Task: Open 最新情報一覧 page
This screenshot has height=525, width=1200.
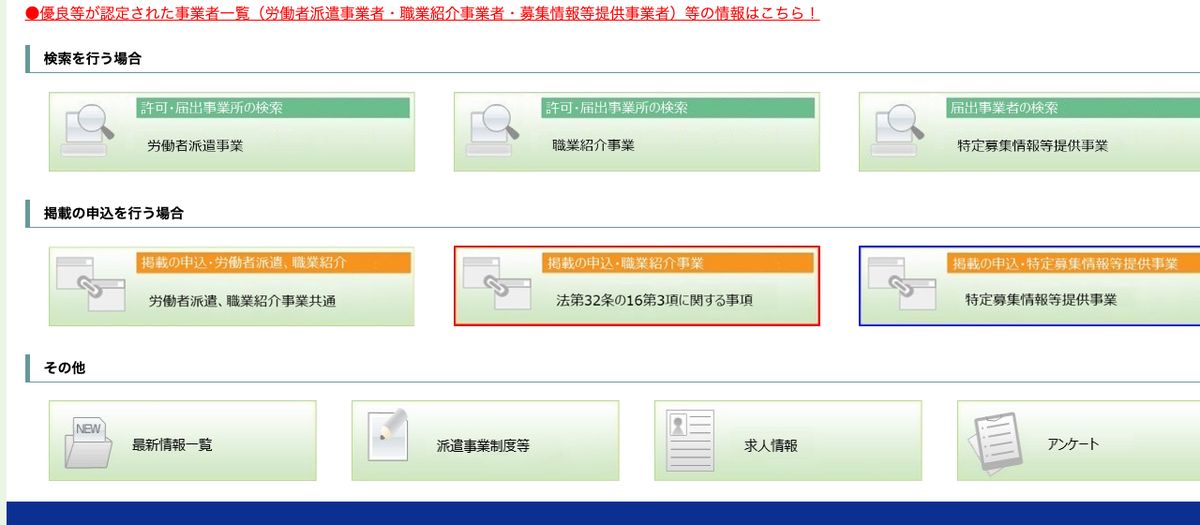Action: point(183,441)
